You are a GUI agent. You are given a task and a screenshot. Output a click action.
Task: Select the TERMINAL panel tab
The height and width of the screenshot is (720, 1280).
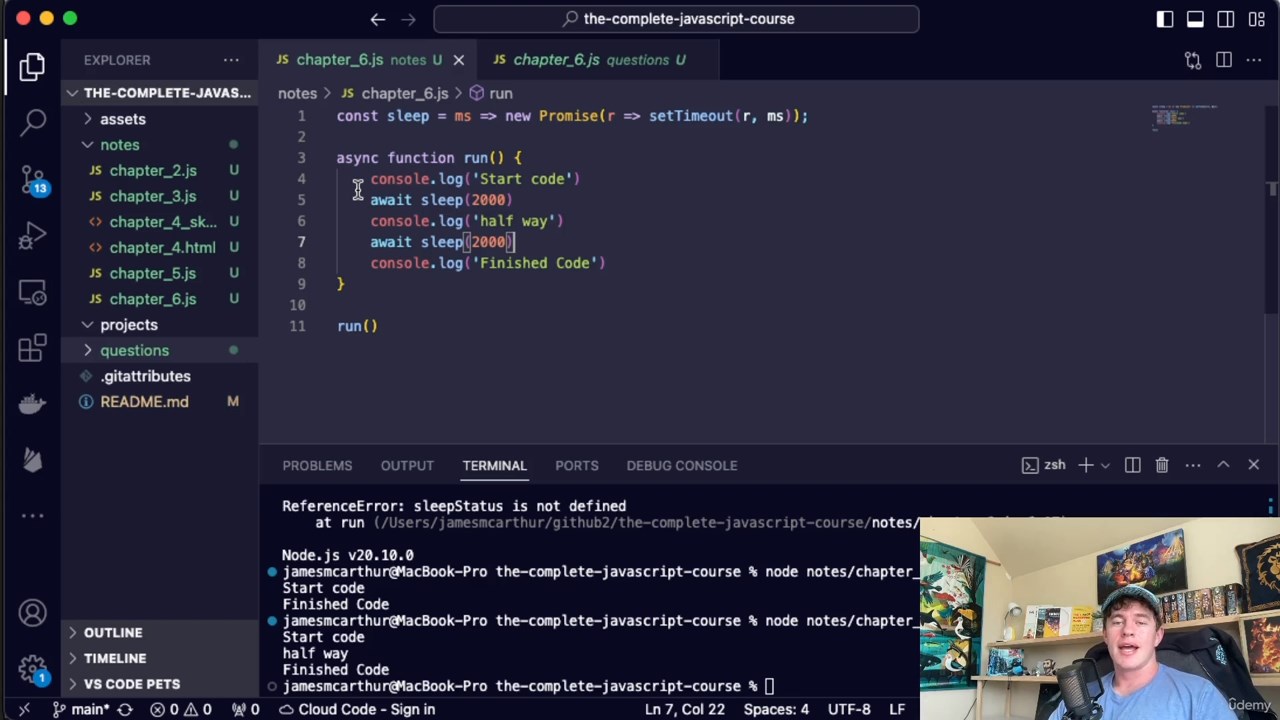coord(494,465)
